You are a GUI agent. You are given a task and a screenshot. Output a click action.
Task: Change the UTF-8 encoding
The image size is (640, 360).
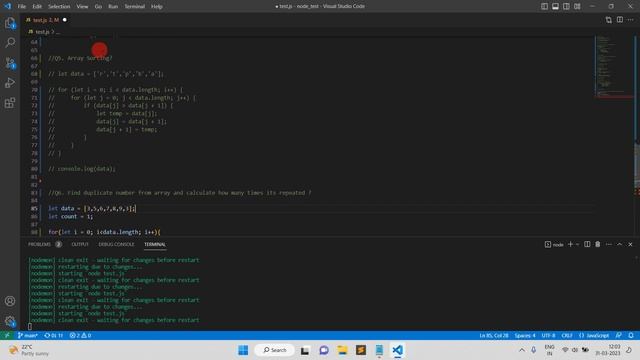[548, 336]
